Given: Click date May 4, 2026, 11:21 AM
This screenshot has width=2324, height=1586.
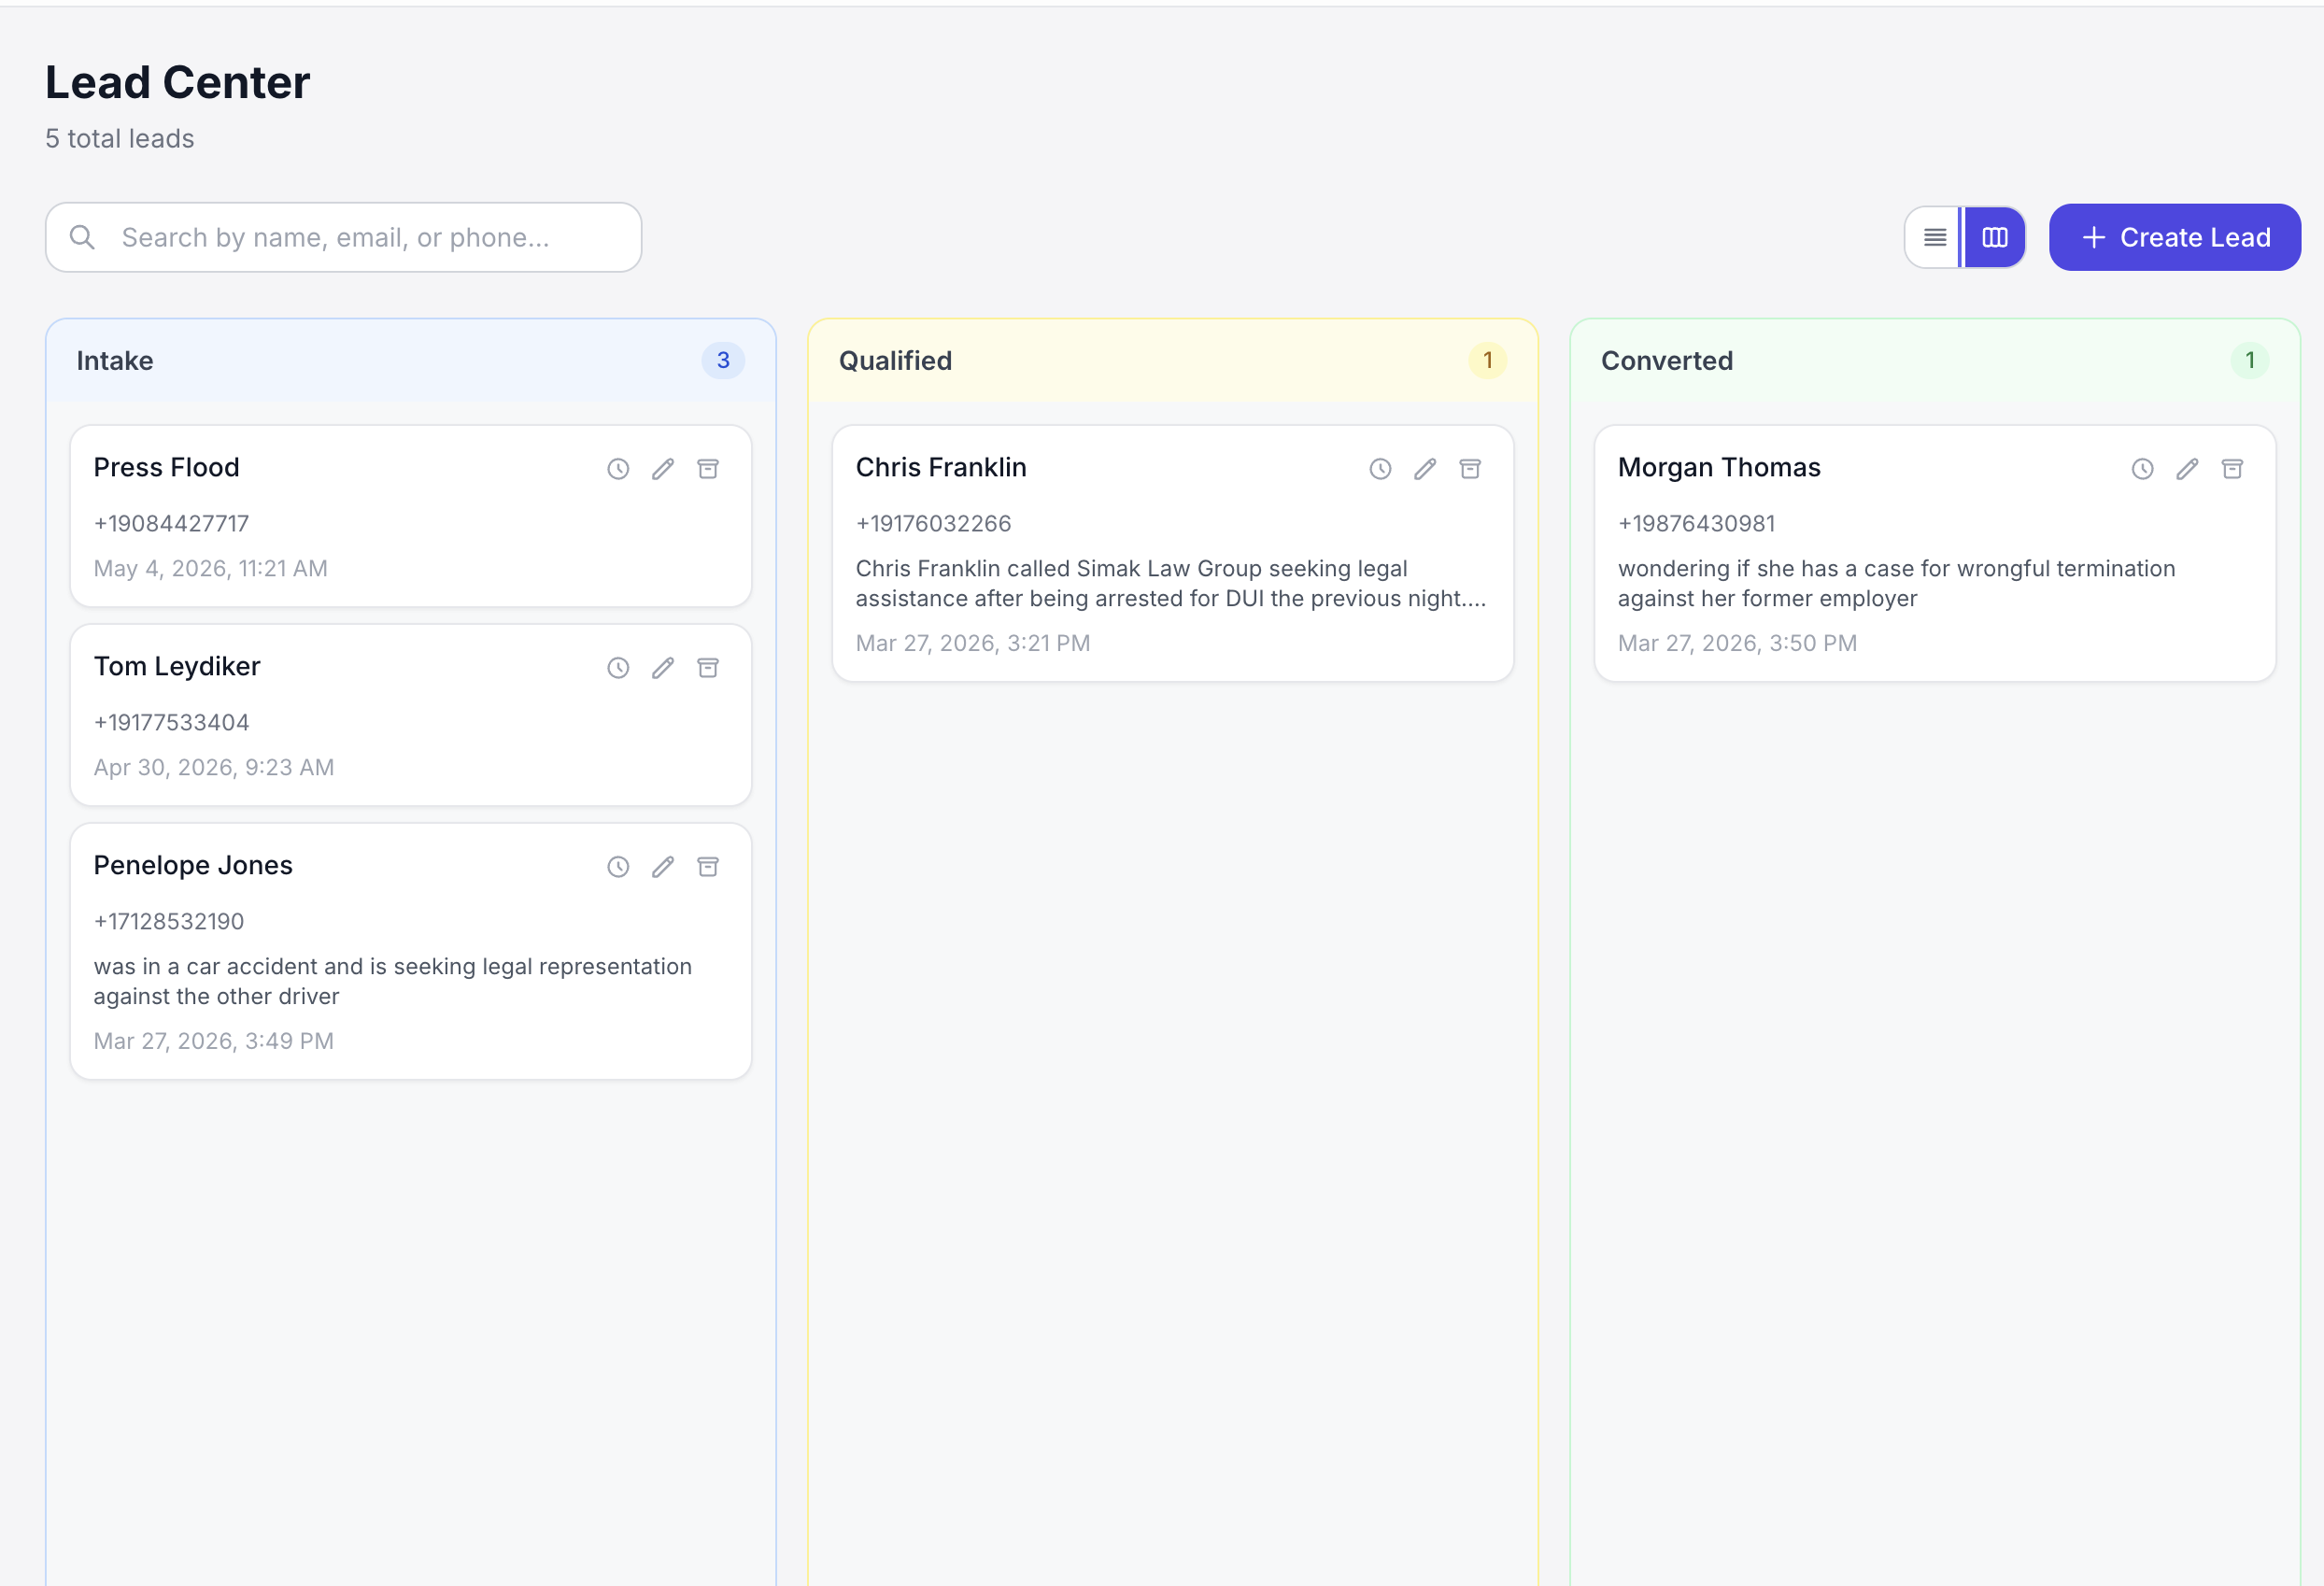Looking at the screenshot, I should (x=210, y=568).
